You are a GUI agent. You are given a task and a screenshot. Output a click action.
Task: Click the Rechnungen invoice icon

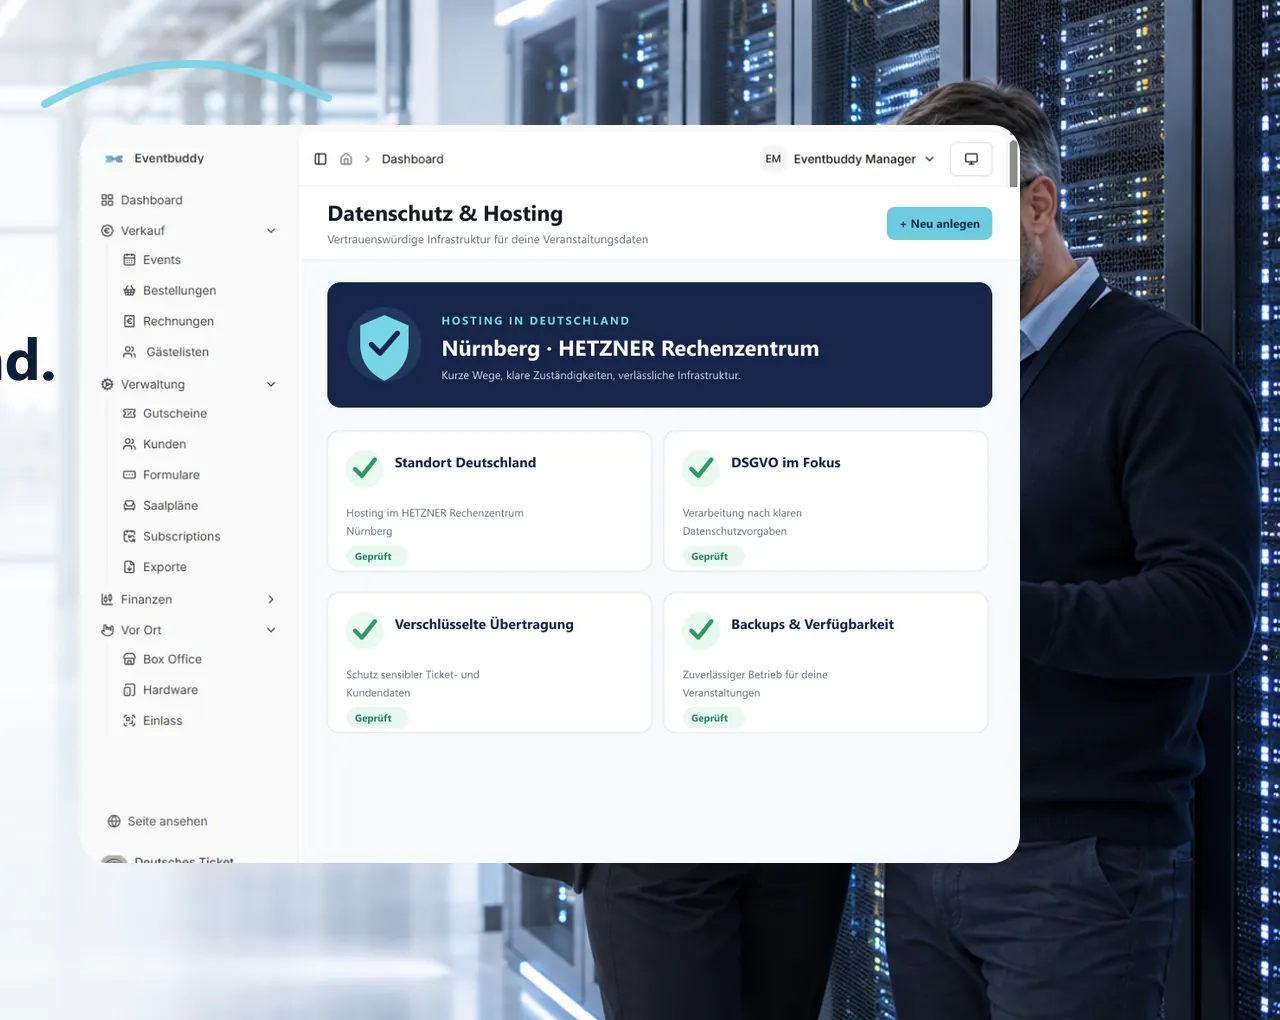(129, 322)
